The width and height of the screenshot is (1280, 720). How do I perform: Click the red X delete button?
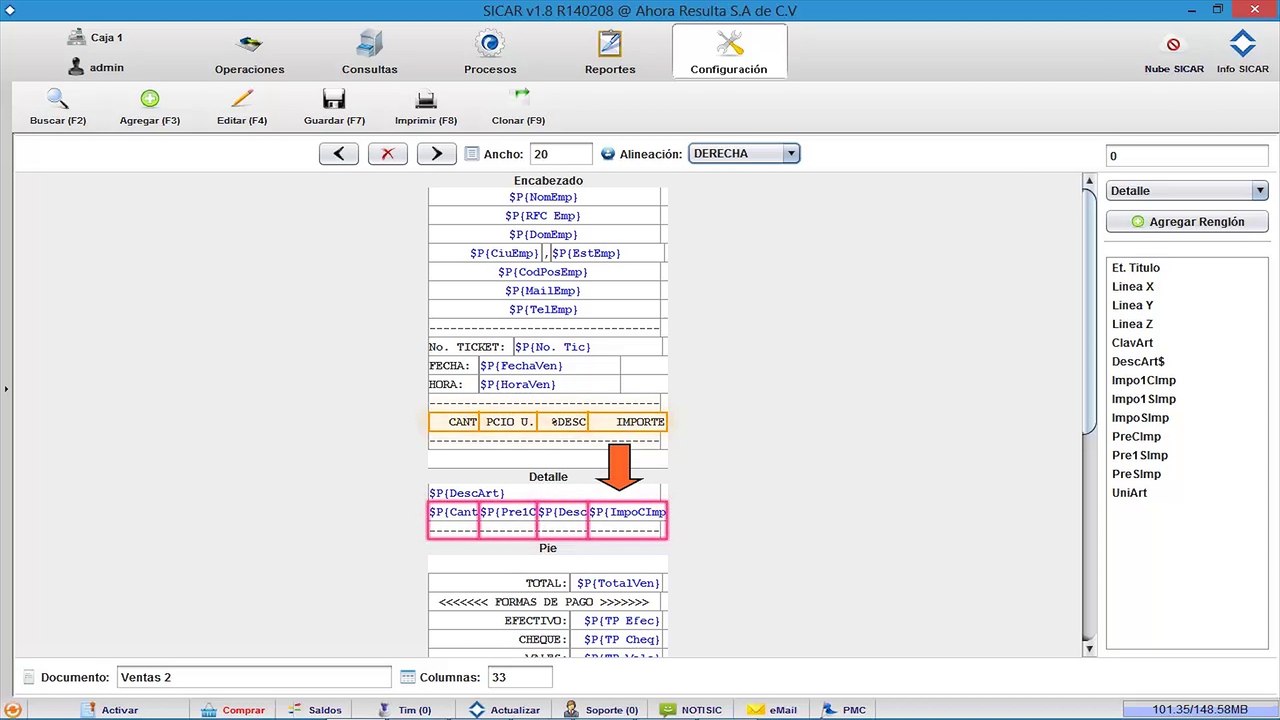pyautogui.click(x=388, y=154)
